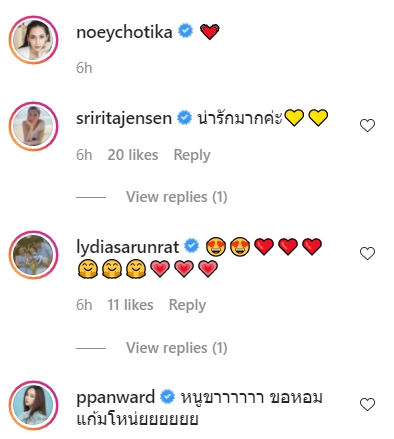Image resolution: width=394 pixels, height=439 pixels.
Task: Like ppanward's comment with heart icon
Action: 367,404
